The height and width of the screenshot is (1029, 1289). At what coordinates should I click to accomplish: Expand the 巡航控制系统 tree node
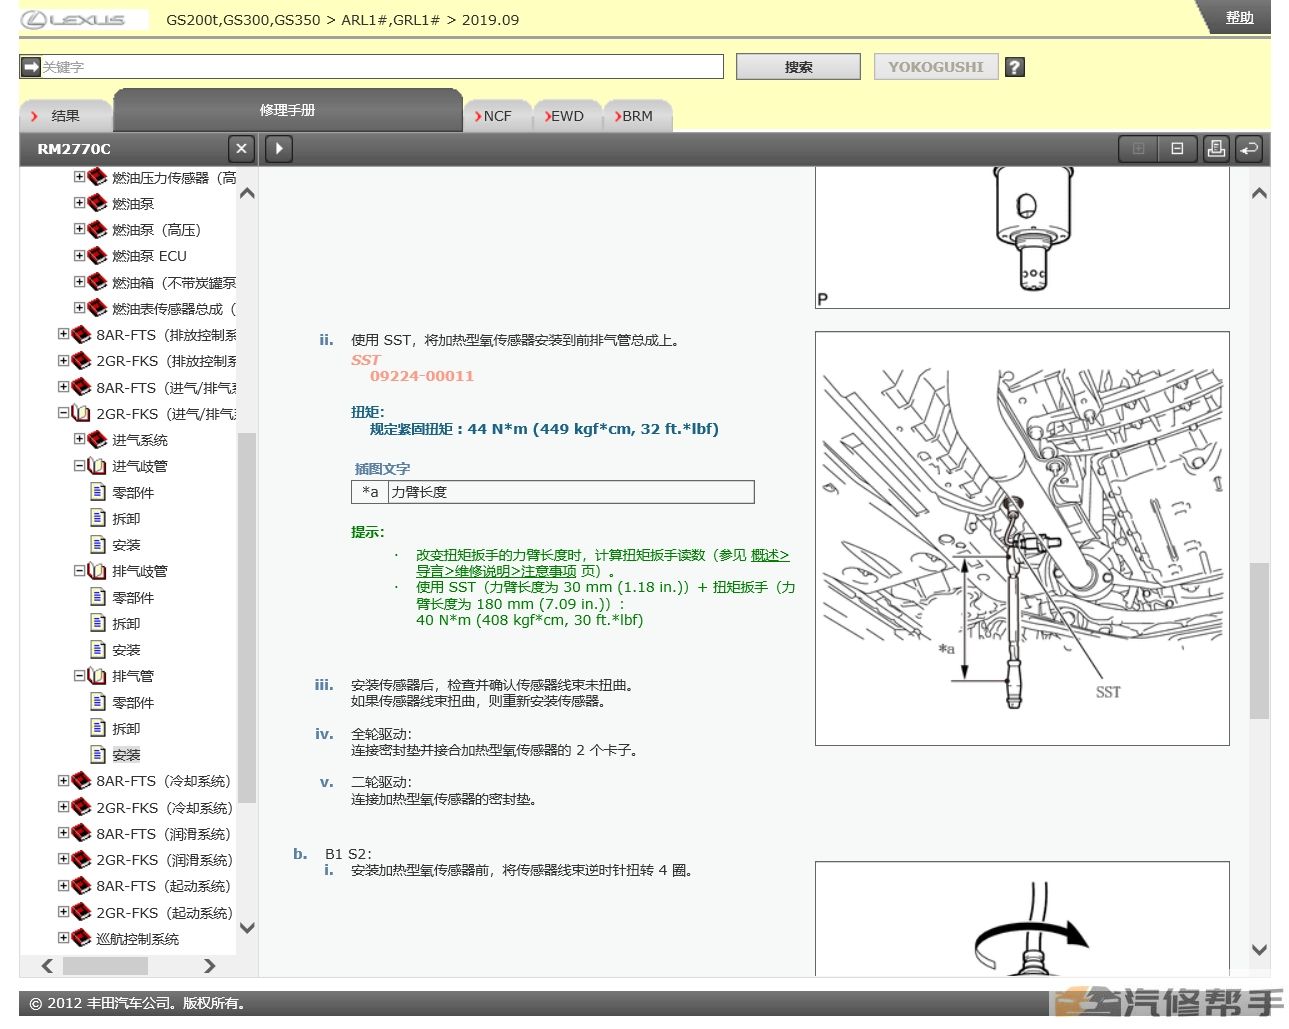click(x=62, y=938)
